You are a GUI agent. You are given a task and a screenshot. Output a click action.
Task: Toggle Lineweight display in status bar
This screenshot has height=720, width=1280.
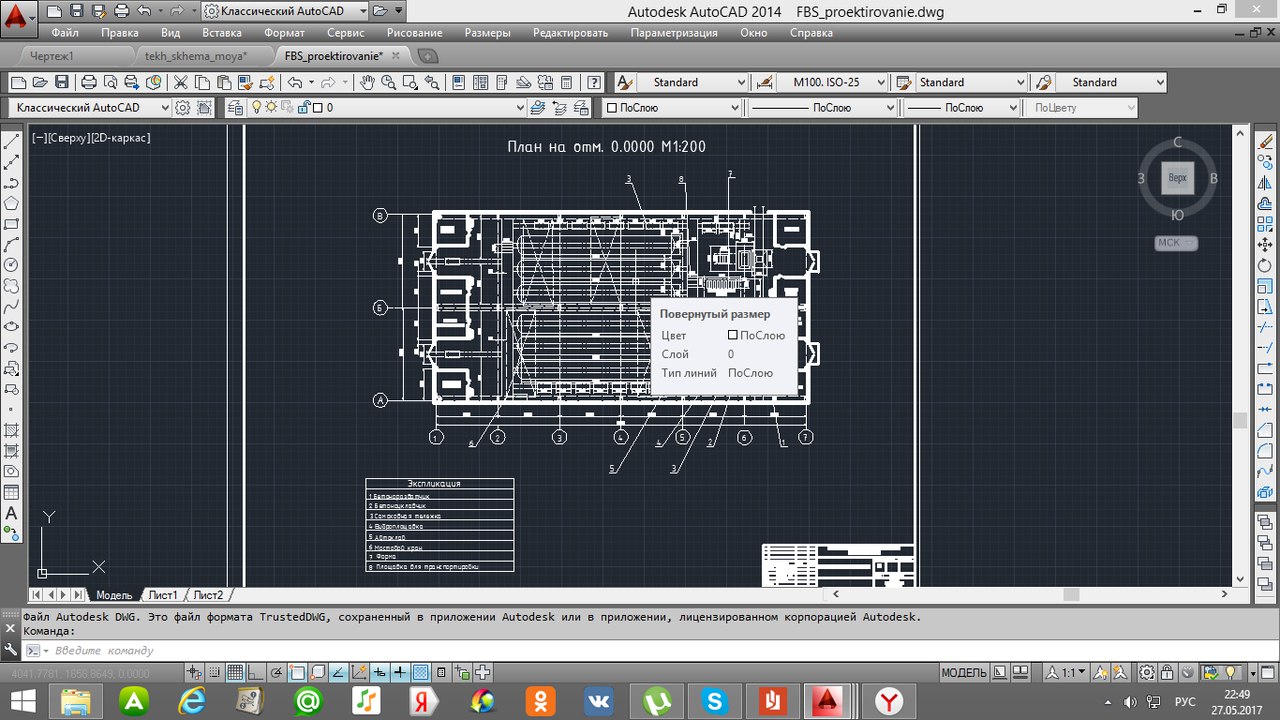(400, 672)
